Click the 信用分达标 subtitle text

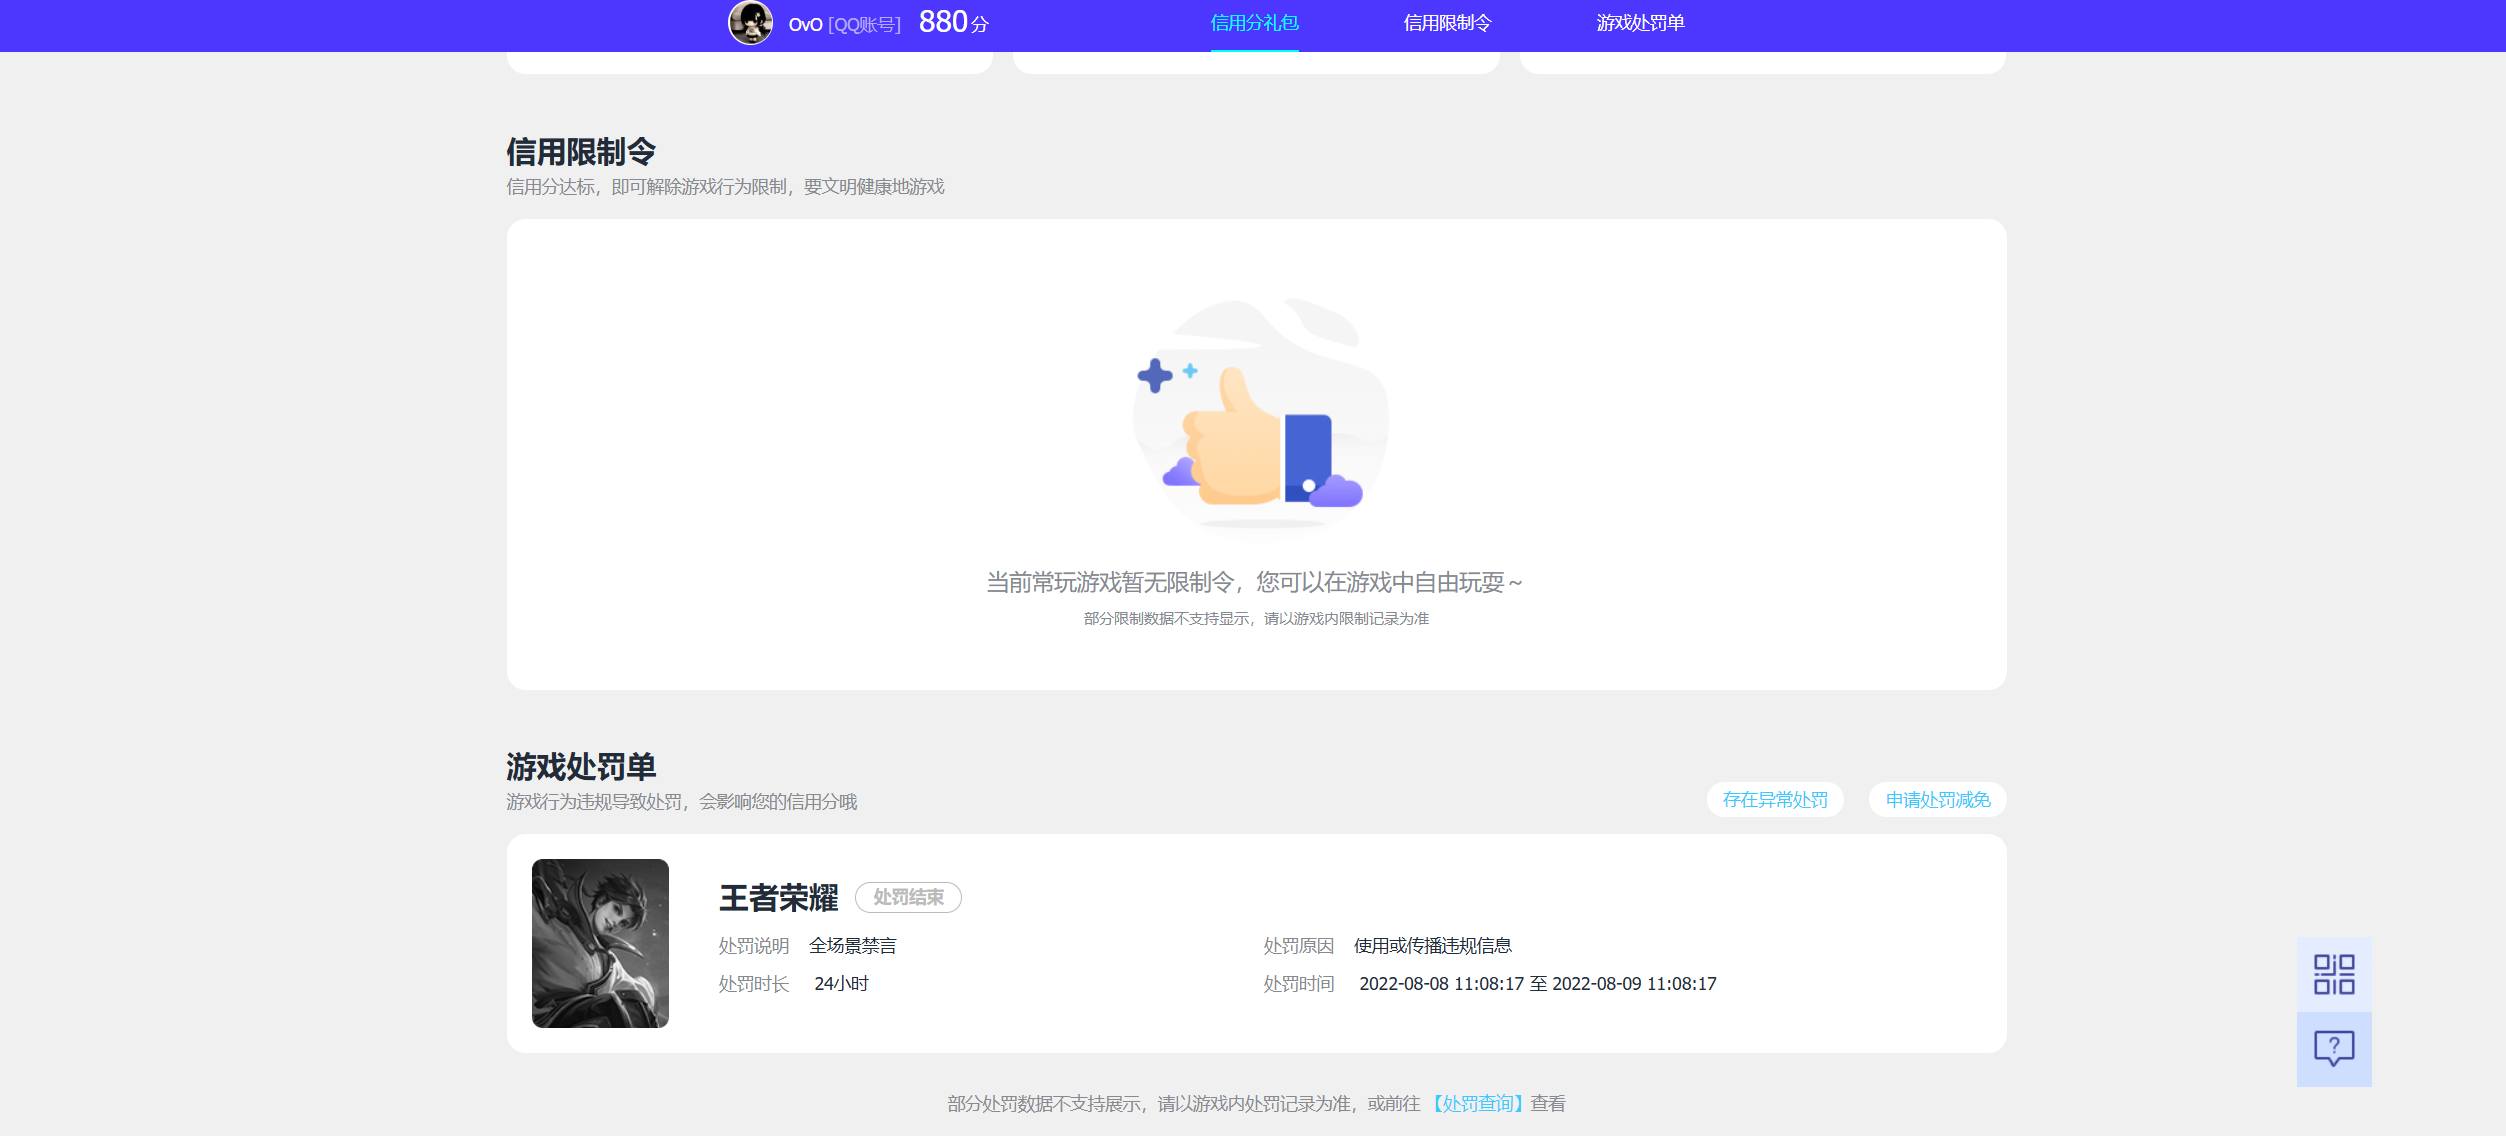725,187
